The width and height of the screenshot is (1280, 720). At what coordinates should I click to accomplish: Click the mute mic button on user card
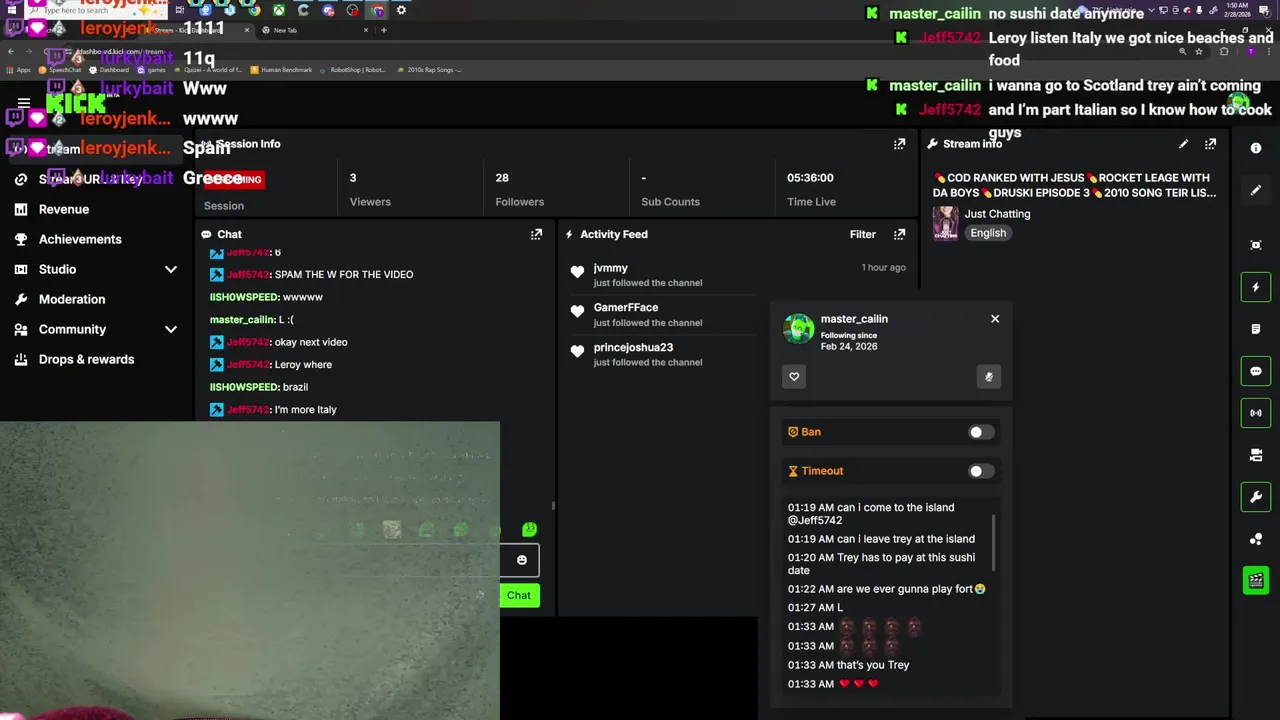point(988,377)
